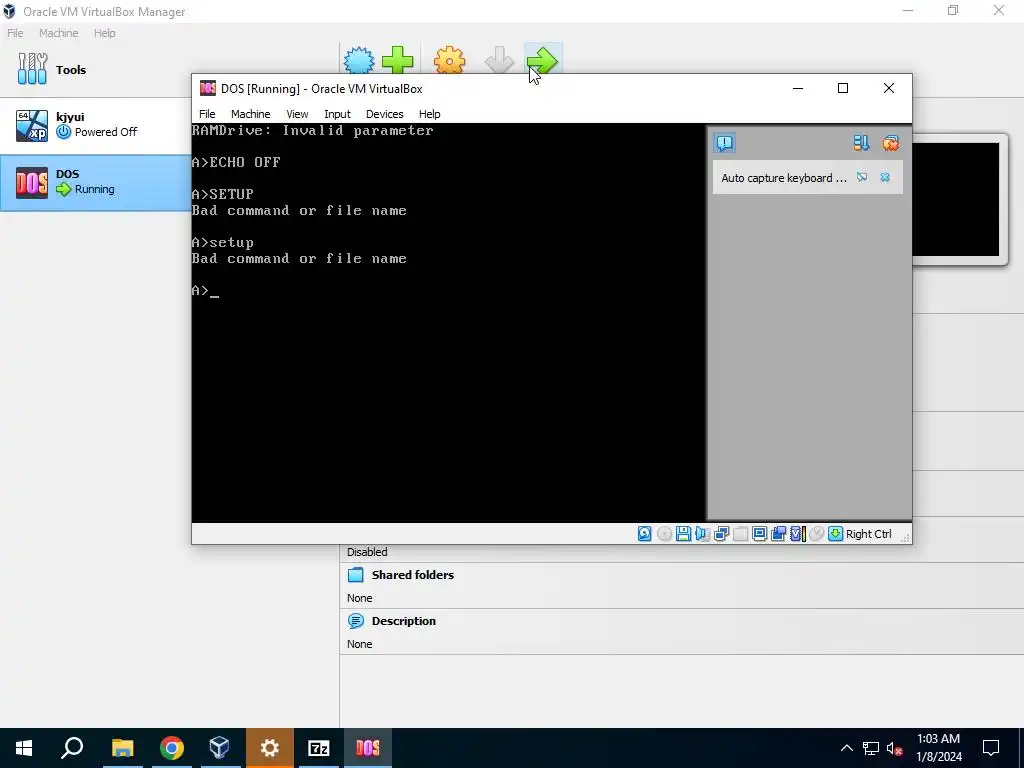Open the Manager window Help menu
Image resolution: width=1024 pixels, height=768 pixels.
click(104, 33)
